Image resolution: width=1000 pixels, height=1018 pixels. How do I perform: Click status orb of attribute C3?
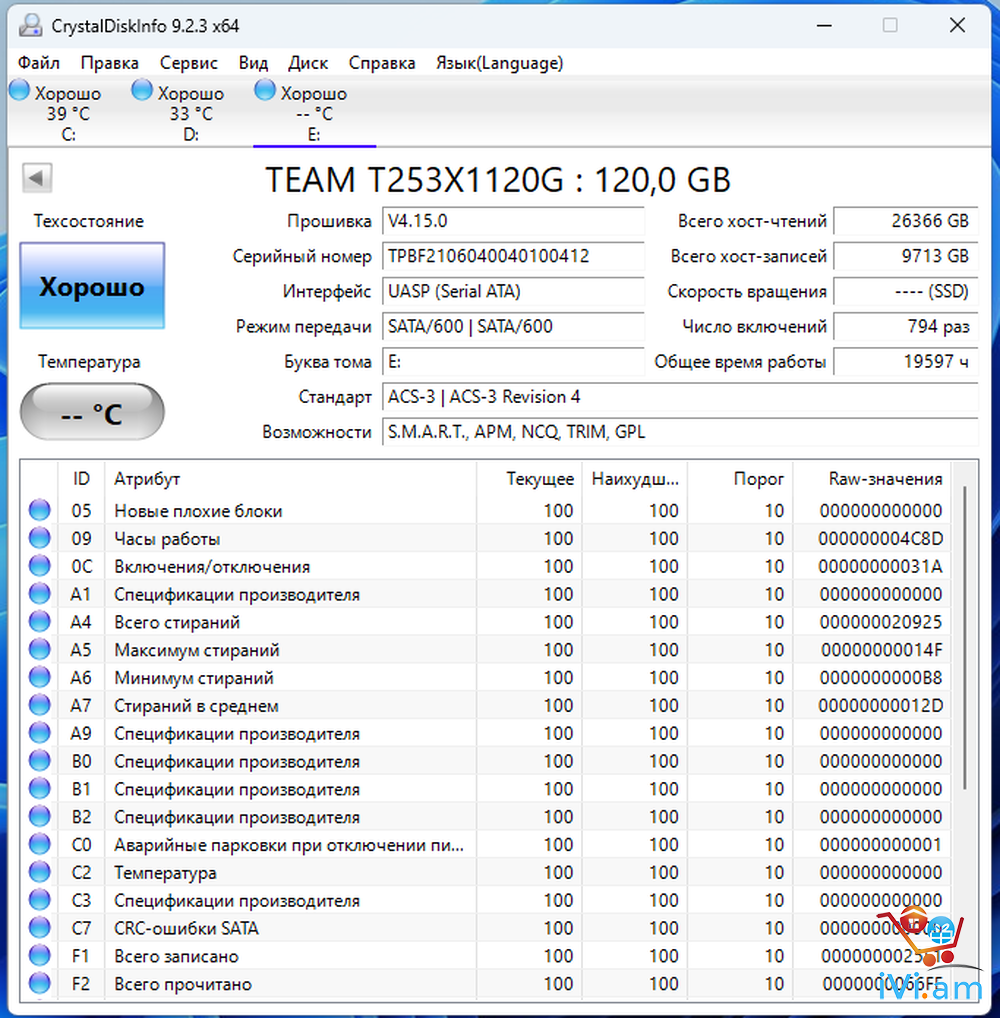[x=40, y=900]
